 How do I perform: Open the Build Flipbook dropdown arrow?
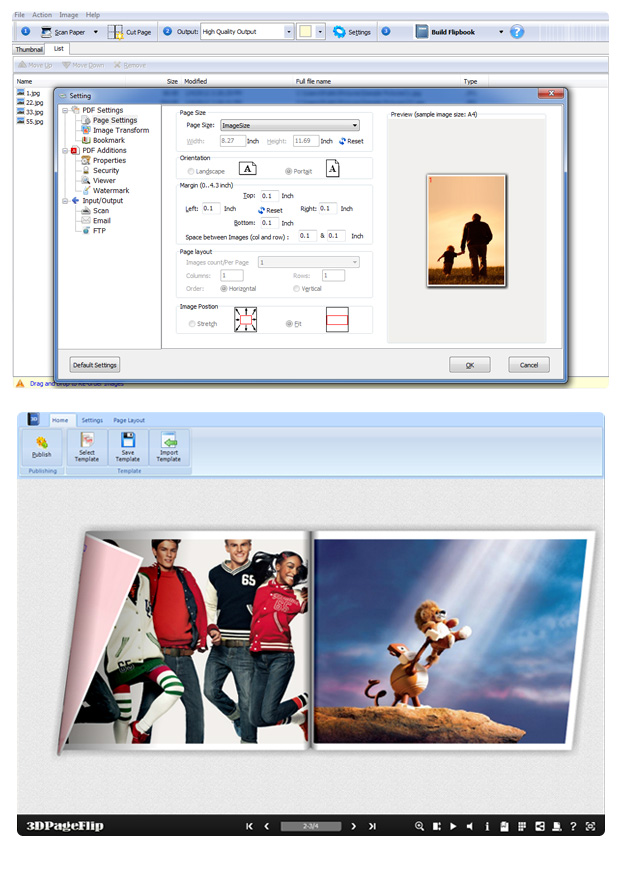point(501,32)
